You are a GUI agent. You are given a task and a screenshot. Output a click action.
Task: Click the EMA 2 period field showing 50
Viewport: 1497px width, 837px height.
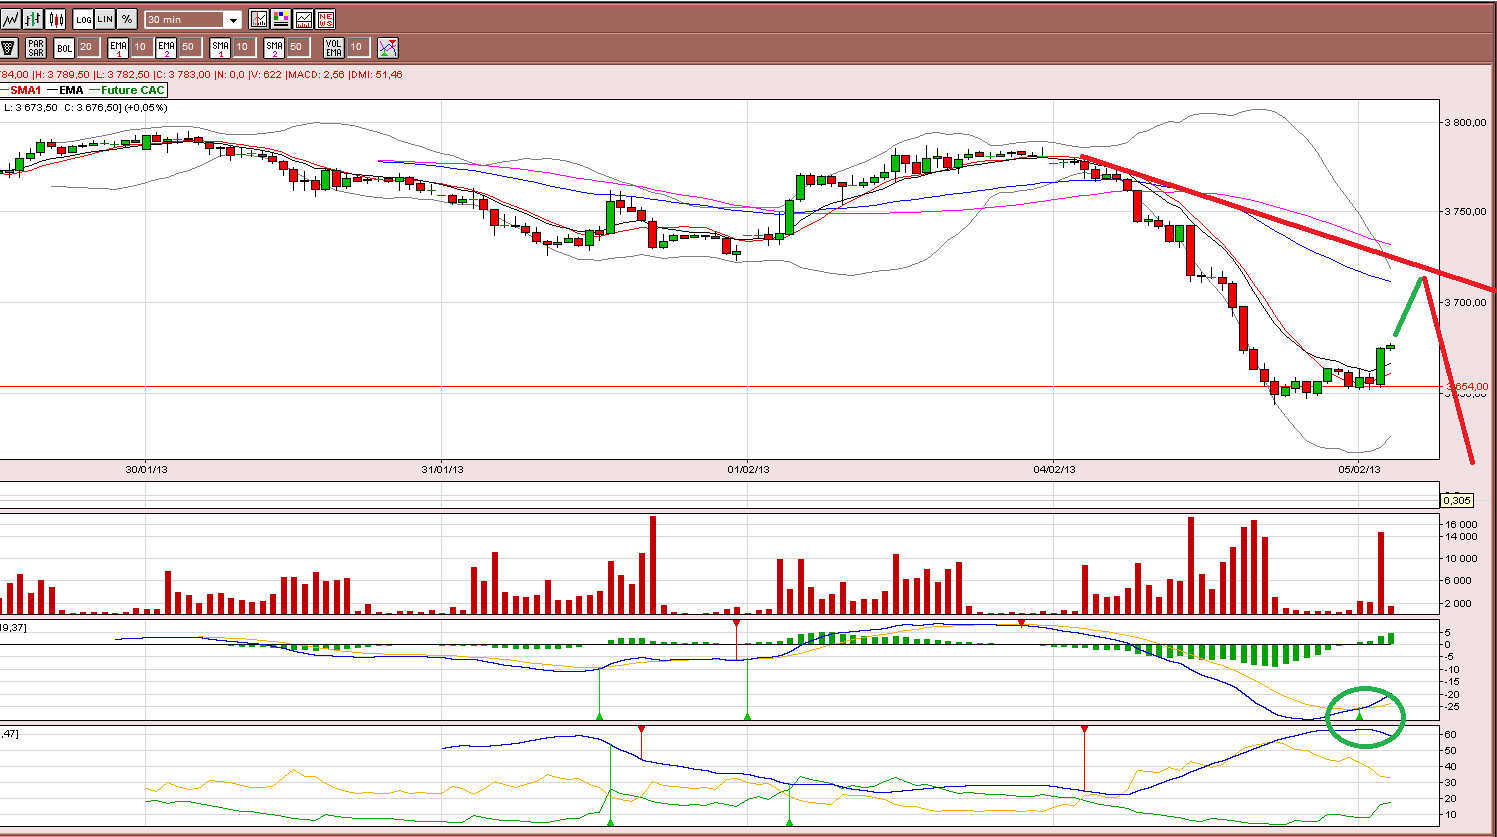pyautogui.click(x=189, y=47)
